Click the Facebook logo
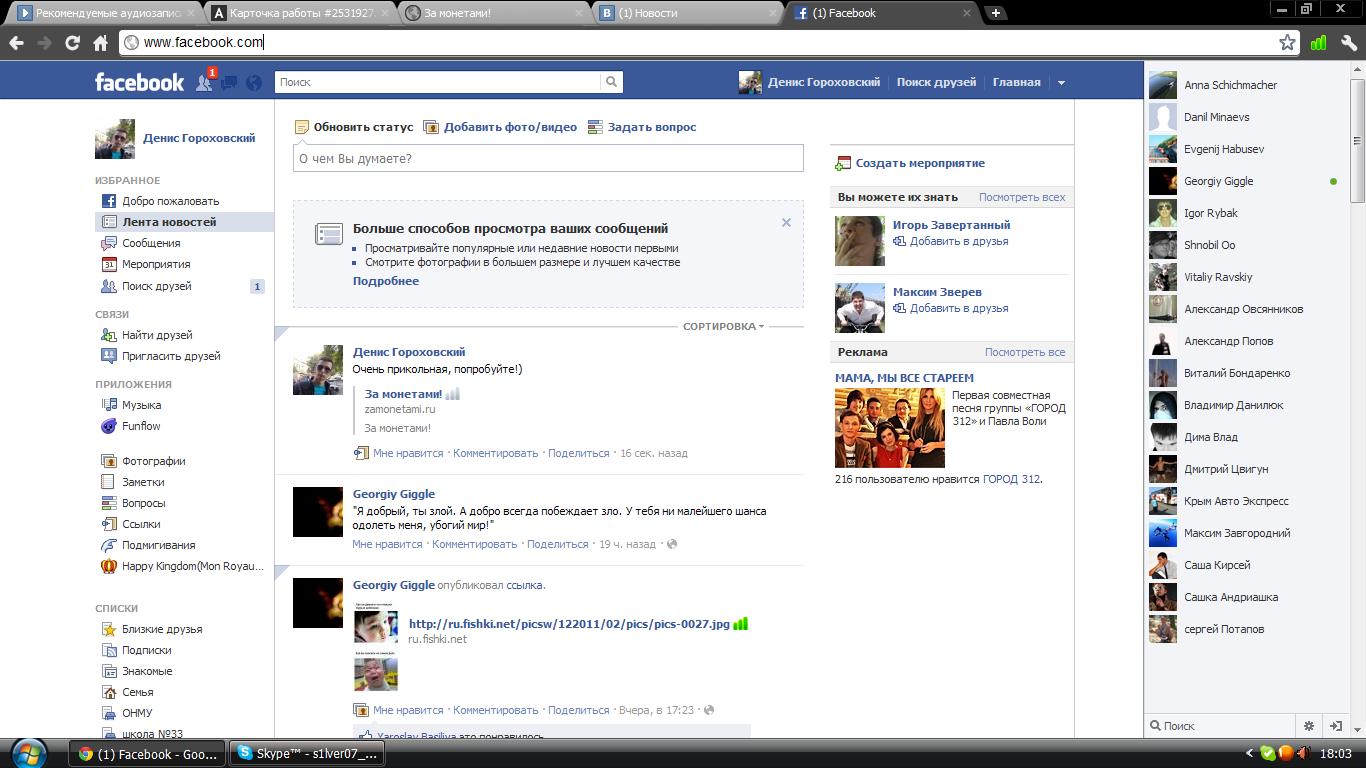The width and height of the screenshot is (1366, 768). (x=139, y=82)
